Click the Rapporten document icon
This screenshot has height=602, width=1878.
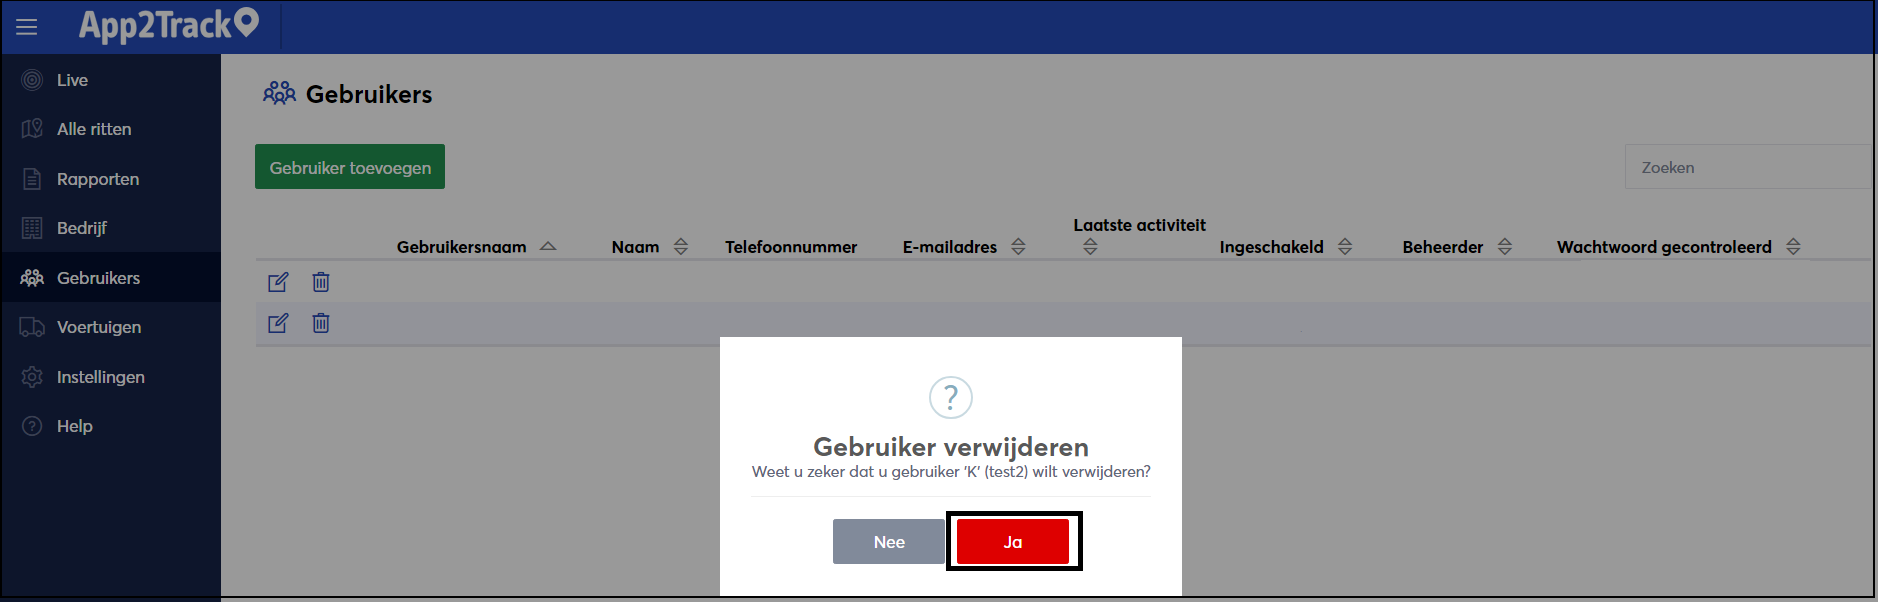tap(32, 179)
